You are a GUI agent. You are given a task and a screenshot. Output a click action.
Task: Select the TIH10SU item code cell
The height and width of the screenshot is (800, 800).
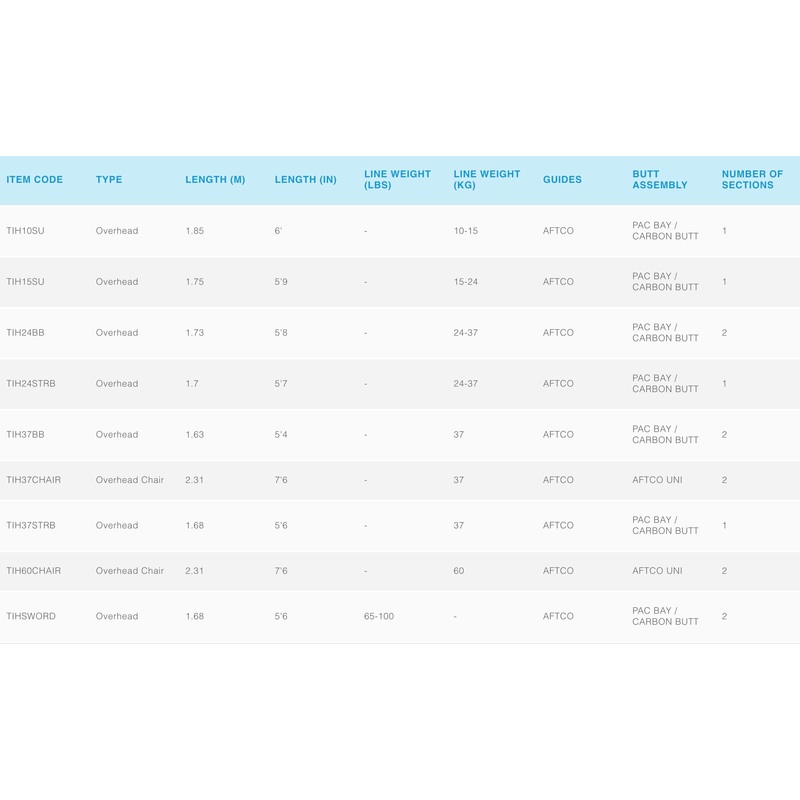(x=25, y=231)
